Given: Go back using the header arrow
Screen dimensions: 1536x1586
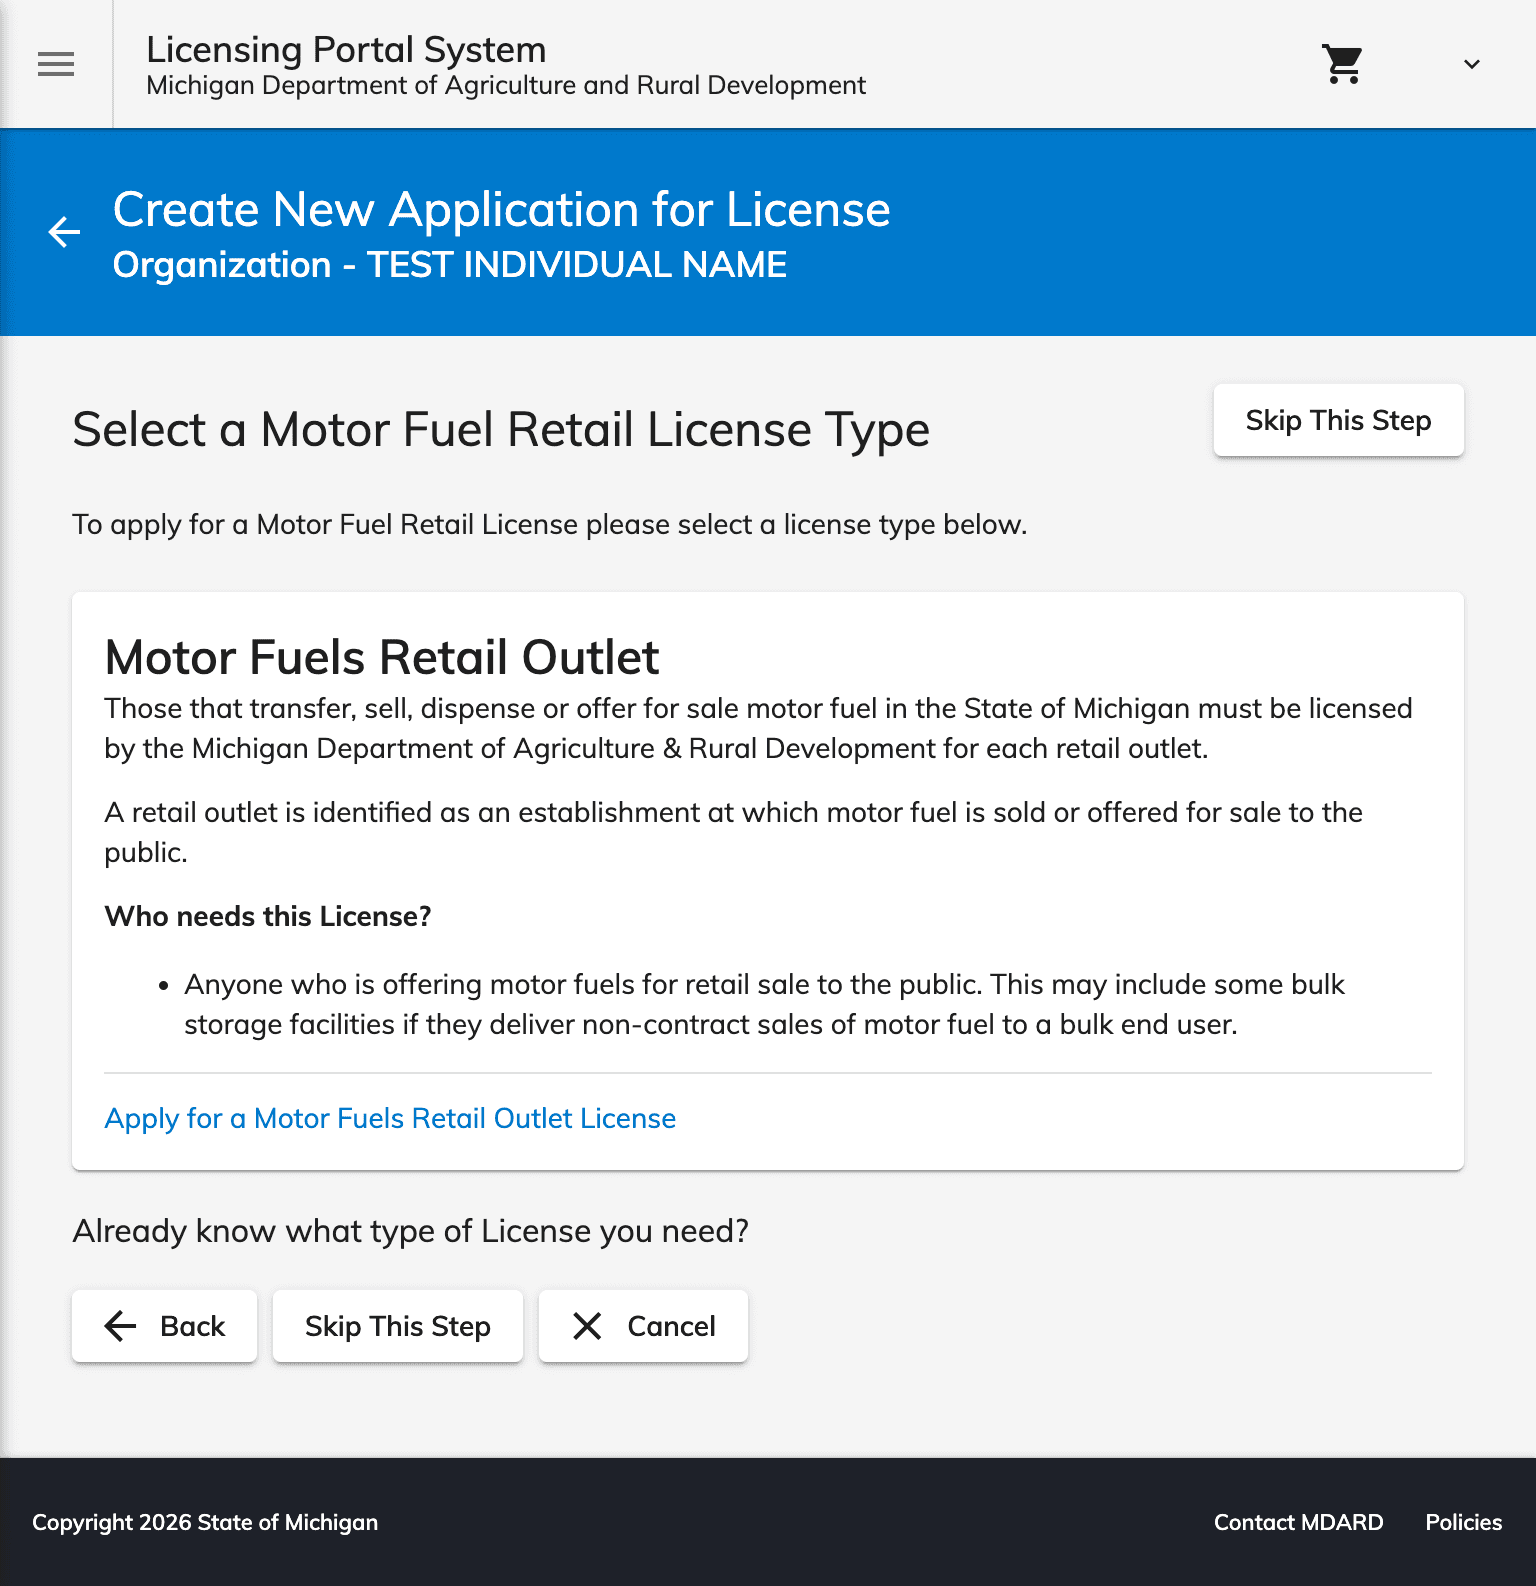Looking at the screenshot, I should (64, 232).
